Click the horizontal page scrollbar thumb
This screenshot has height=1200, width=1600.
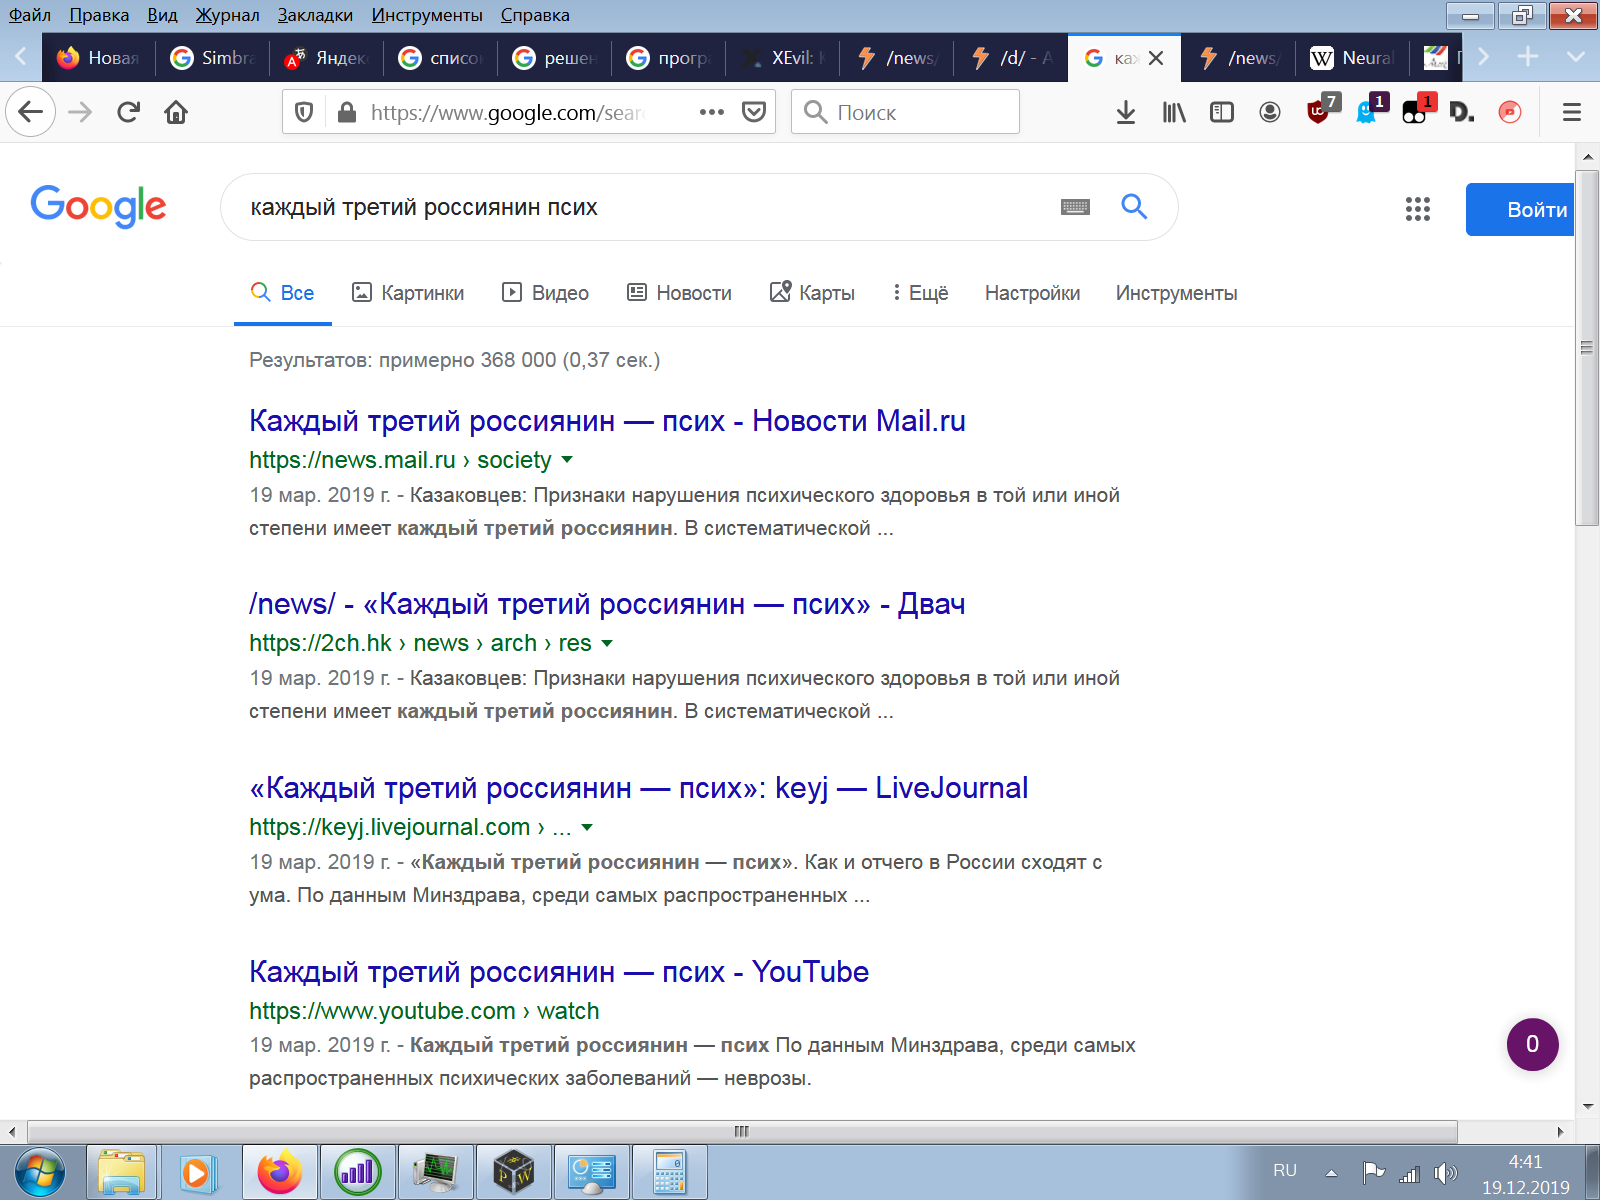[x=742, y=1132]
